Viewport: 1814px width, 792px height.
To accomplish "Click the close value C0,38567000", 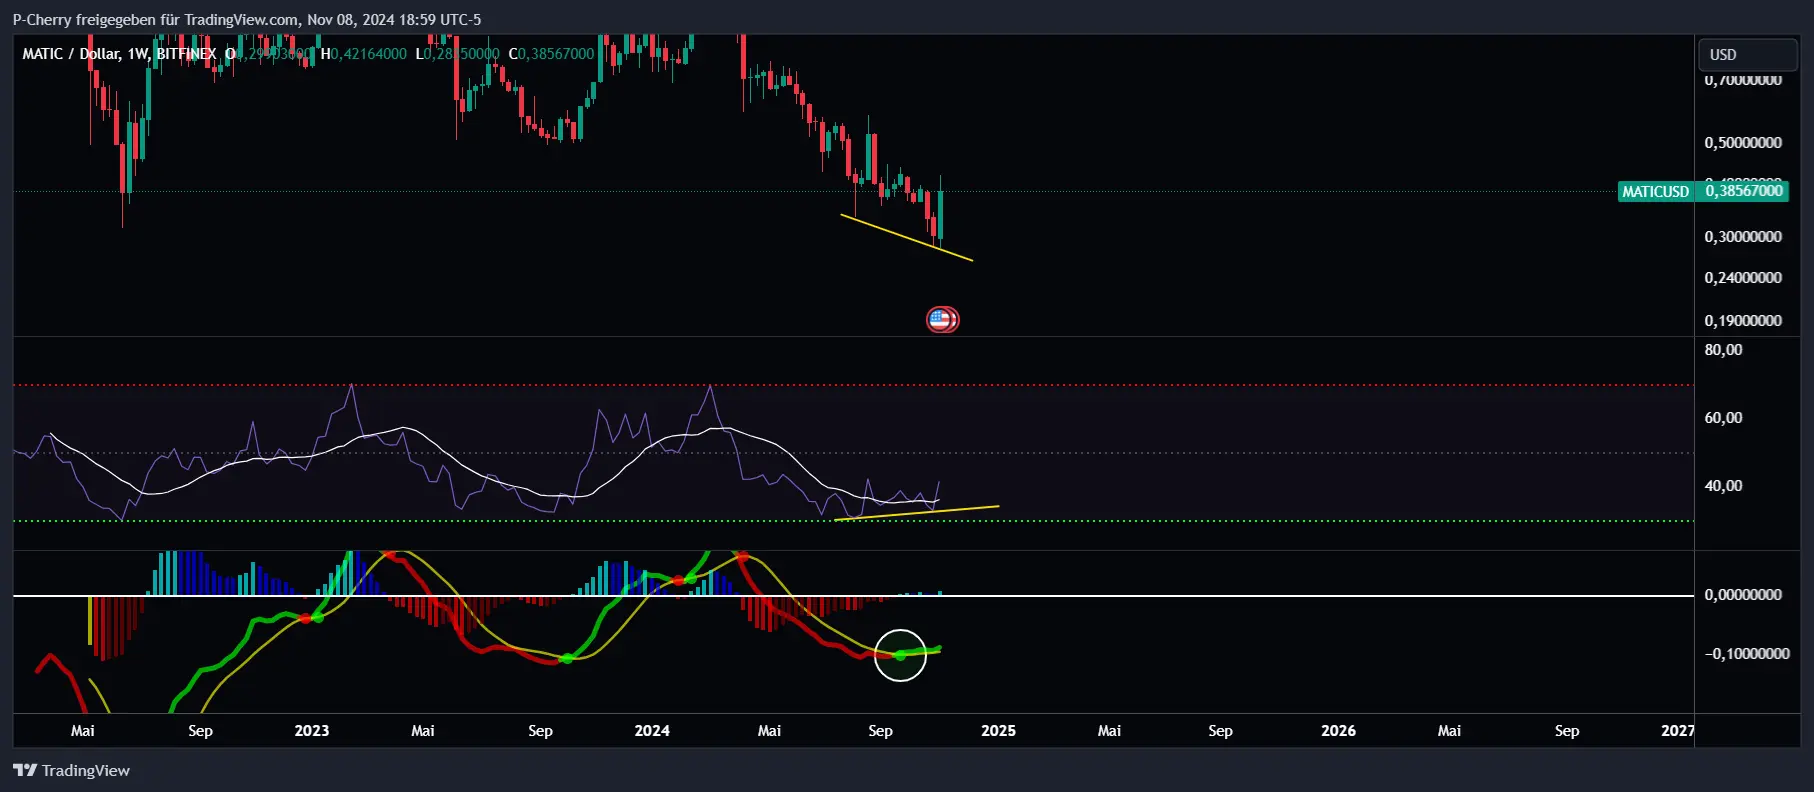I will pyautogui.click(x=551, y=54).
